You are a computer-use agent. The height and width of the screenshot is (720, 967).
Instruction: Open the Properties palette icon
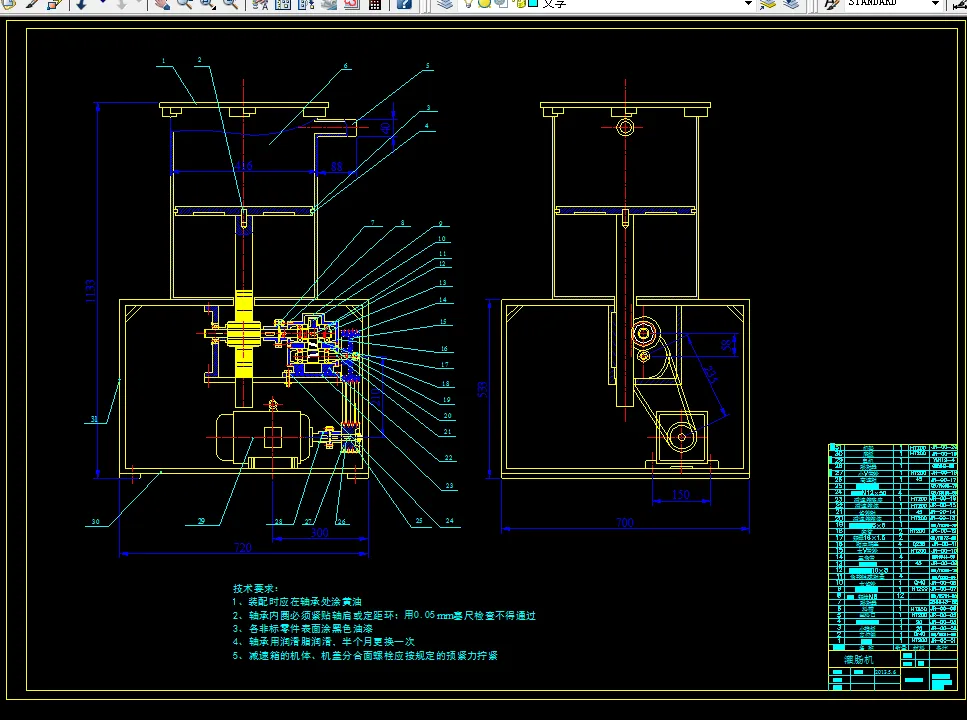(260, 4)
